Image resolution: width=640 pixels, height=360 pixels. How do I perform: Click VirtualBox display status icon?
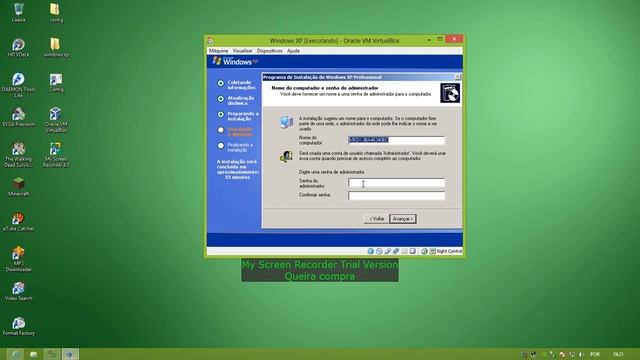coord(413,251)
